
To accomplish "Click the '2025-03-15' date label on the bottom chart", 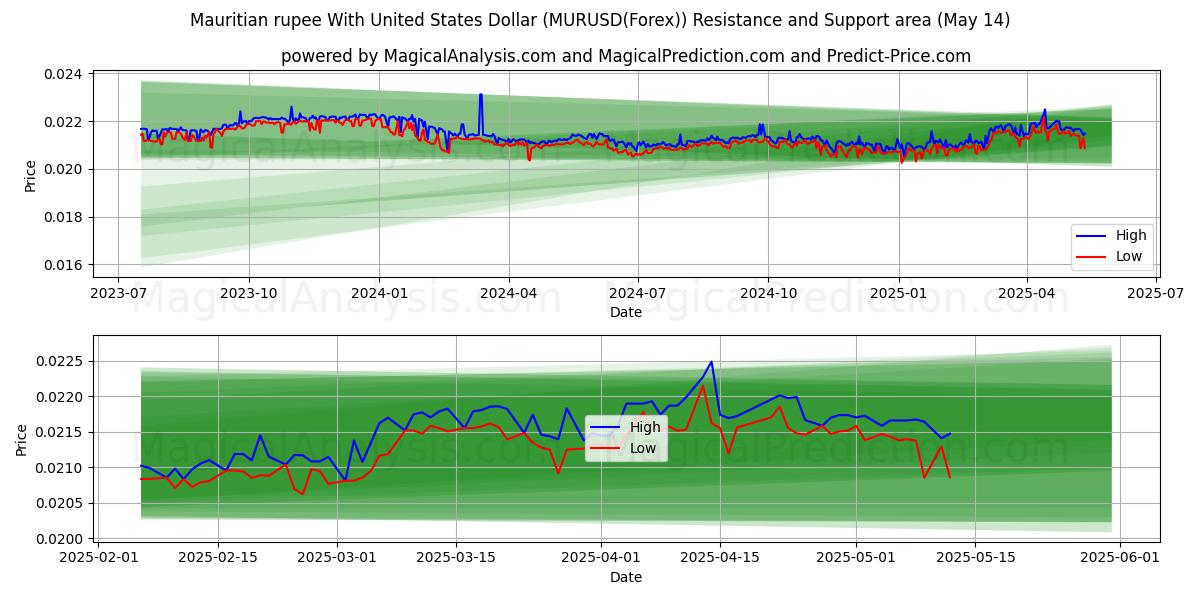I will coord(456,558).
